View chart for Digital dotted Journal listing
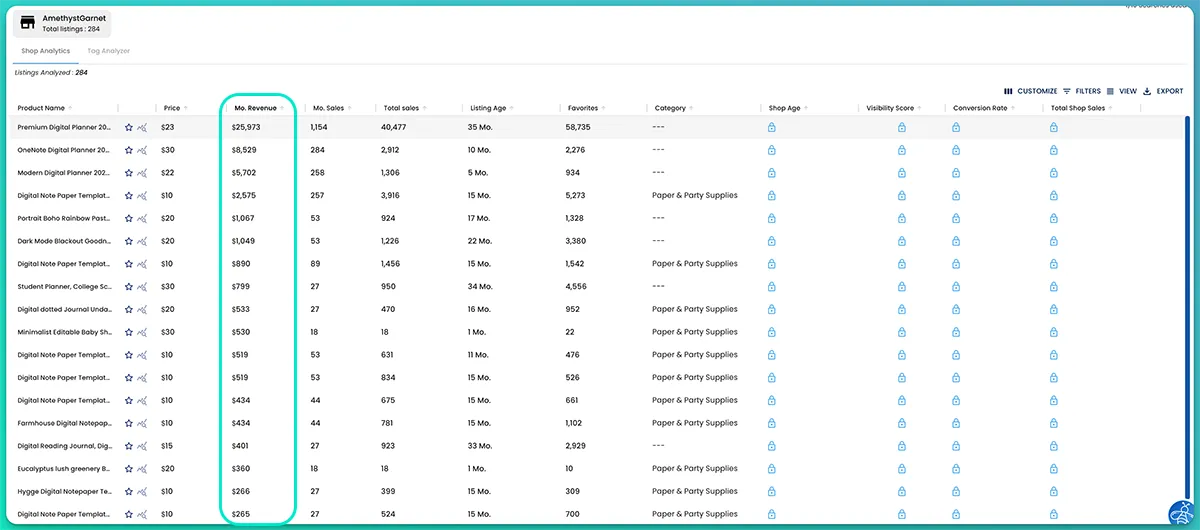Screen dimensions: 1200x530 142,309
